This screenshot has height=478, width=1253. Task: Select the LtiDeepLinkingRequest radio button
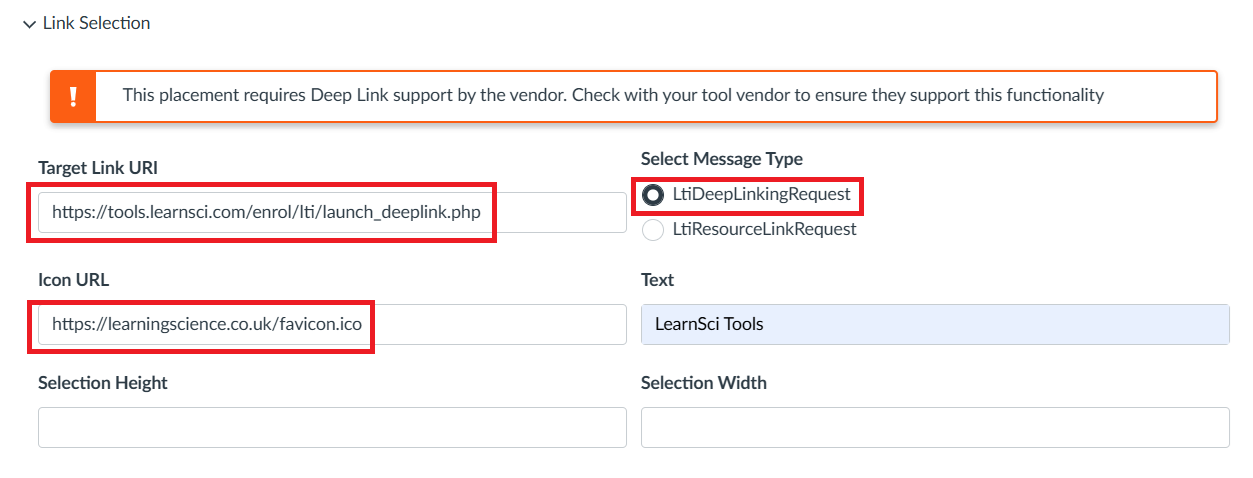[653, 195]
